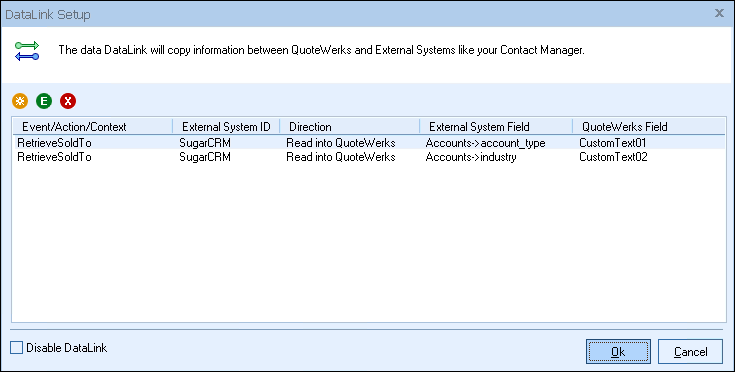Click the Direction column header
Viewport: 735px width, 372px height.
(x=350, y=126)
